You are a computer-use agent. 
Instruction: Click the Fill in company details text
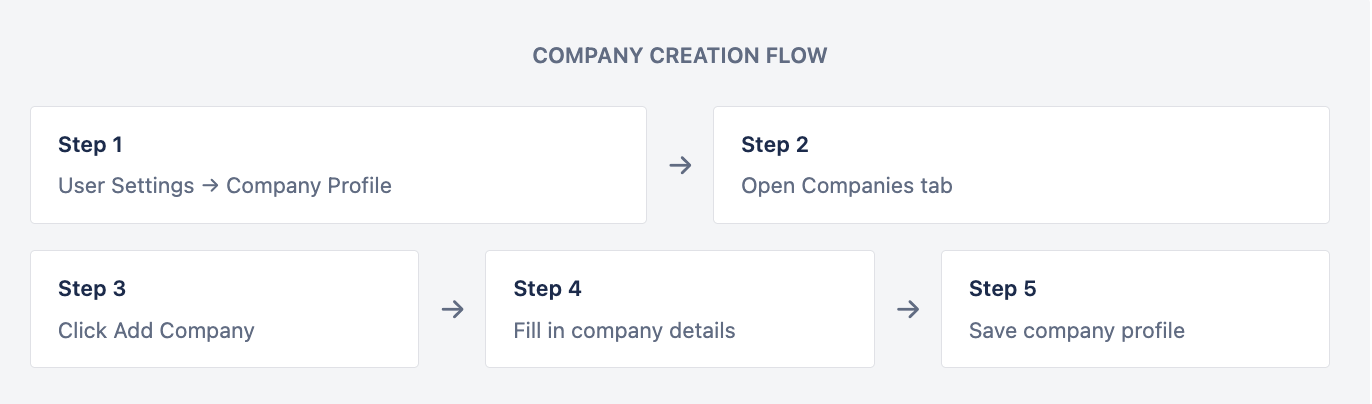pos(624,330)
